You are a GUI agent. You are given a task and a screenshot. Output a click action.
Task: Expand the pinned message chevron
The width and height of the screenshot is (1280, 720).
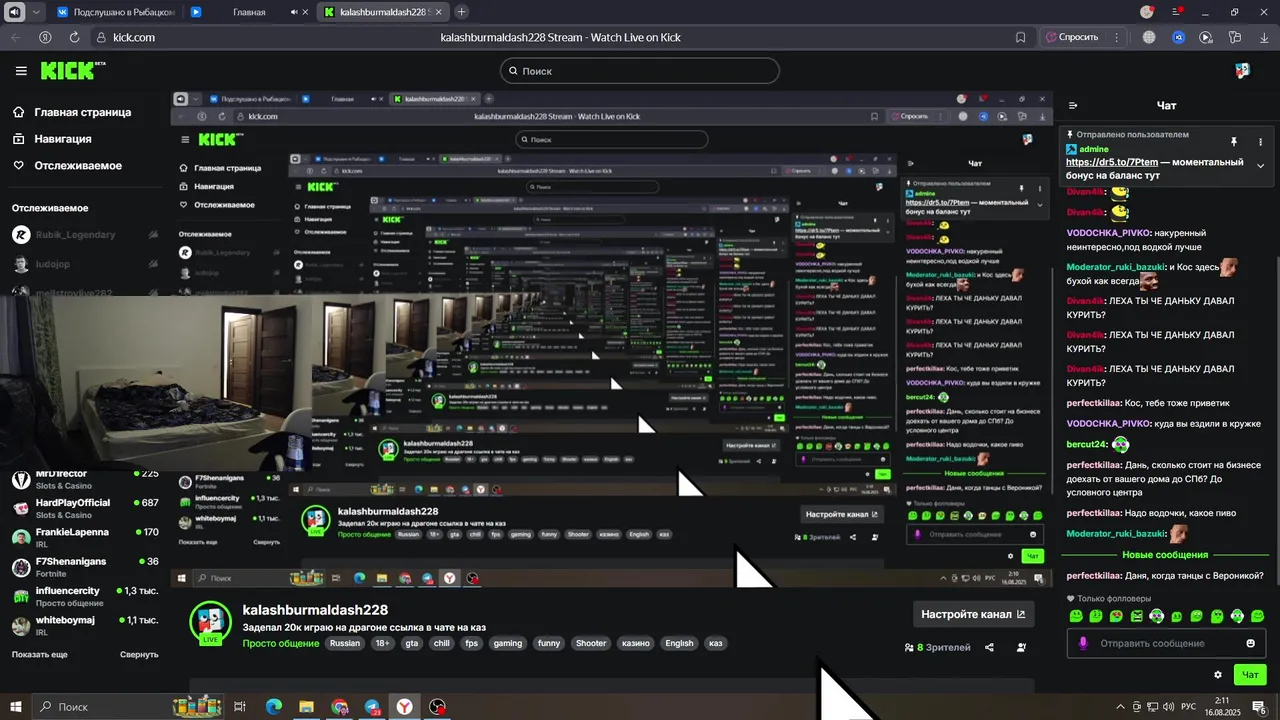pos(1260,165)
